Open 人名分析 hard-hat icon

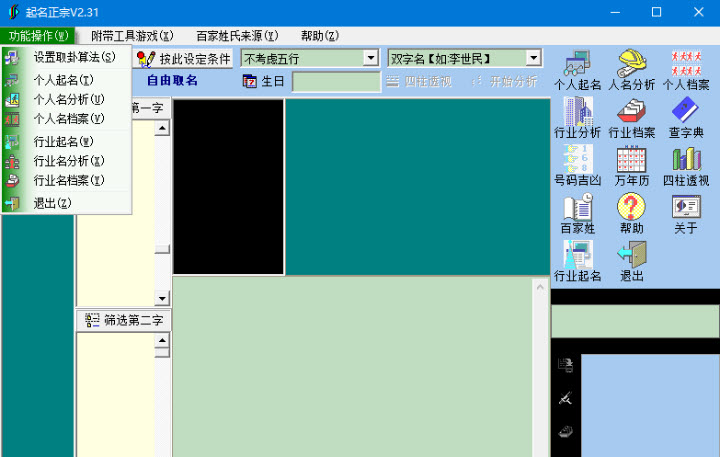pos(631,70)
